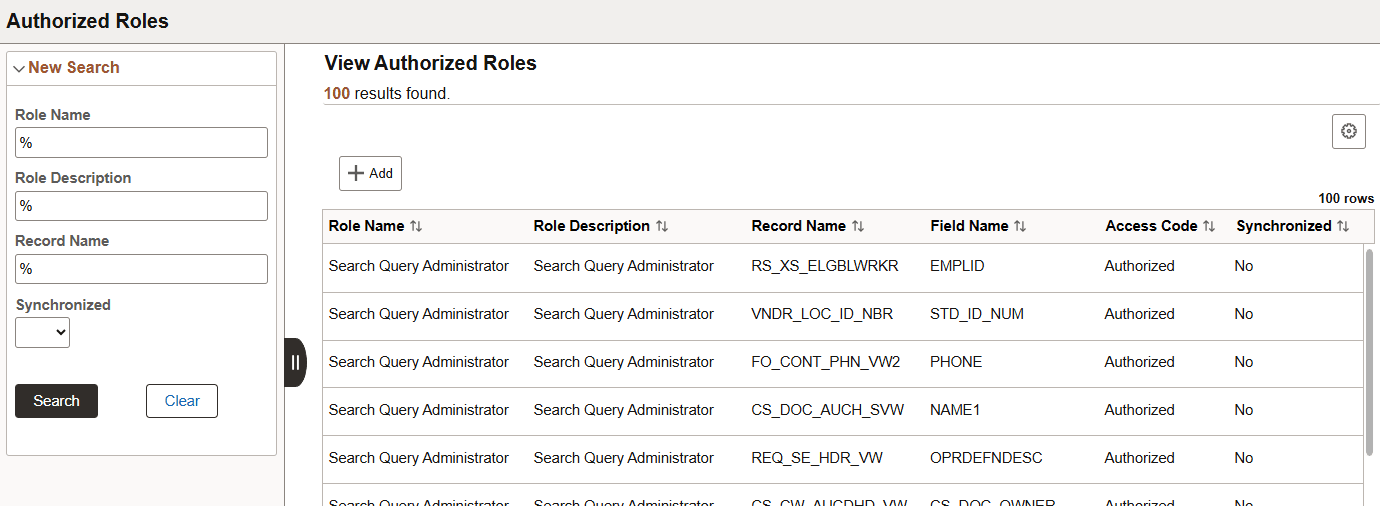Image resolution: width=1380 pixels, height=506 pixels.
Task: Sort by Synchronized column arrows
Action: tap(1343, 227)
